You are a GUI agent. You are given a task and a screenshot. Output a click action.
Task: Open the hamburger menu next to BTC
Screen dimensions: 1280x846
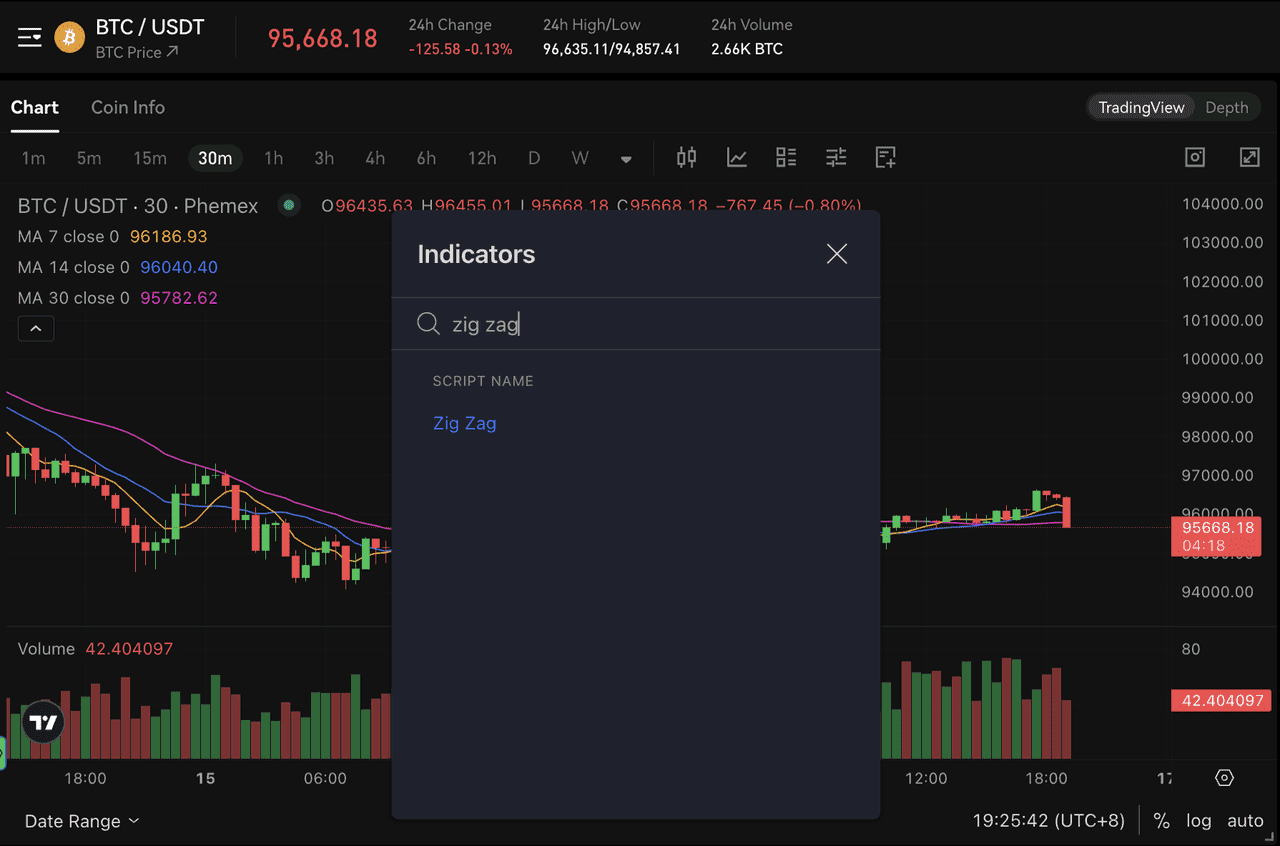click(30, 38)
